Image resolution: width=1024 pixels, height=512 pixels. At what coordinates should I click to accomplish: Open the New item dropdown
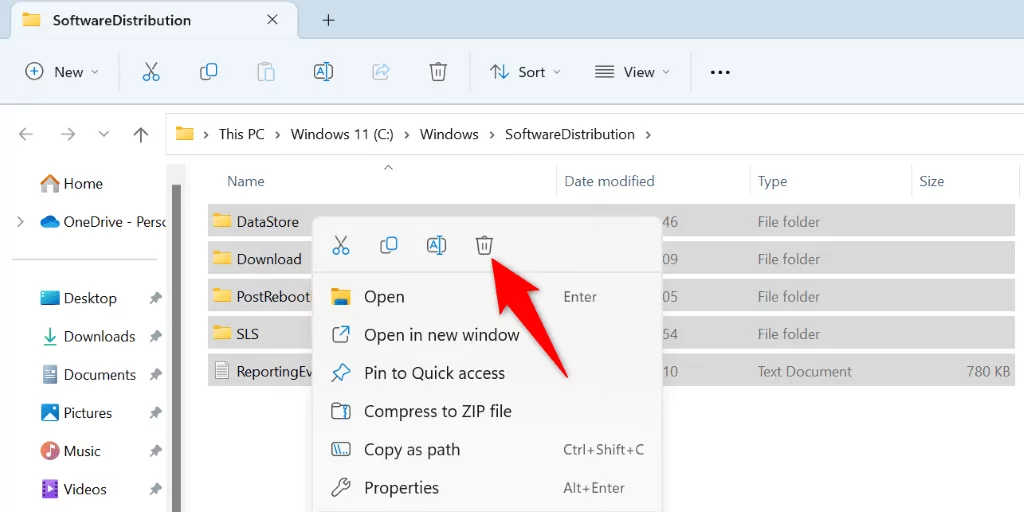(x=62, y=72)
